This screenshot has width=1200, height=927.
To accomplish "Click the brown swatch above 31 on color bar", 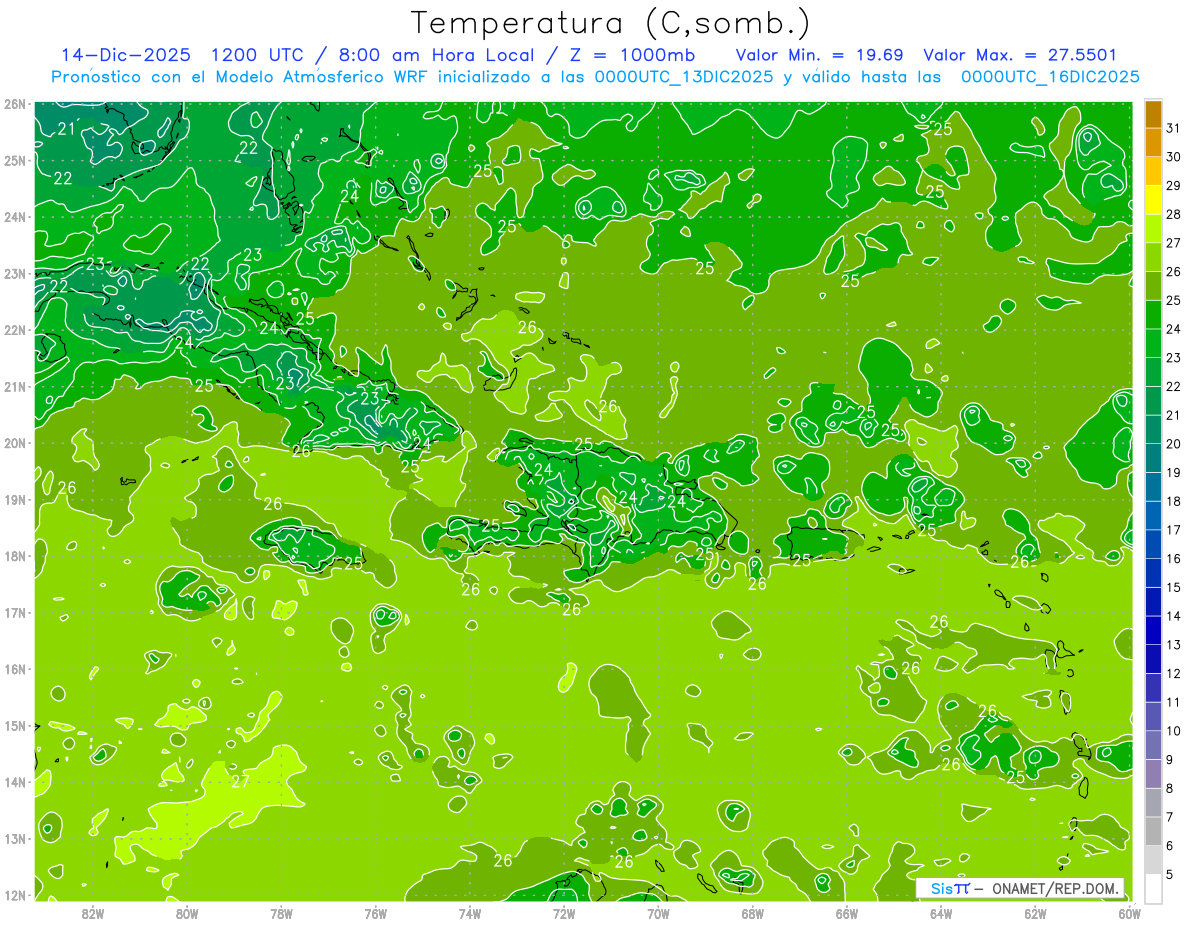I will (1153, 114).
